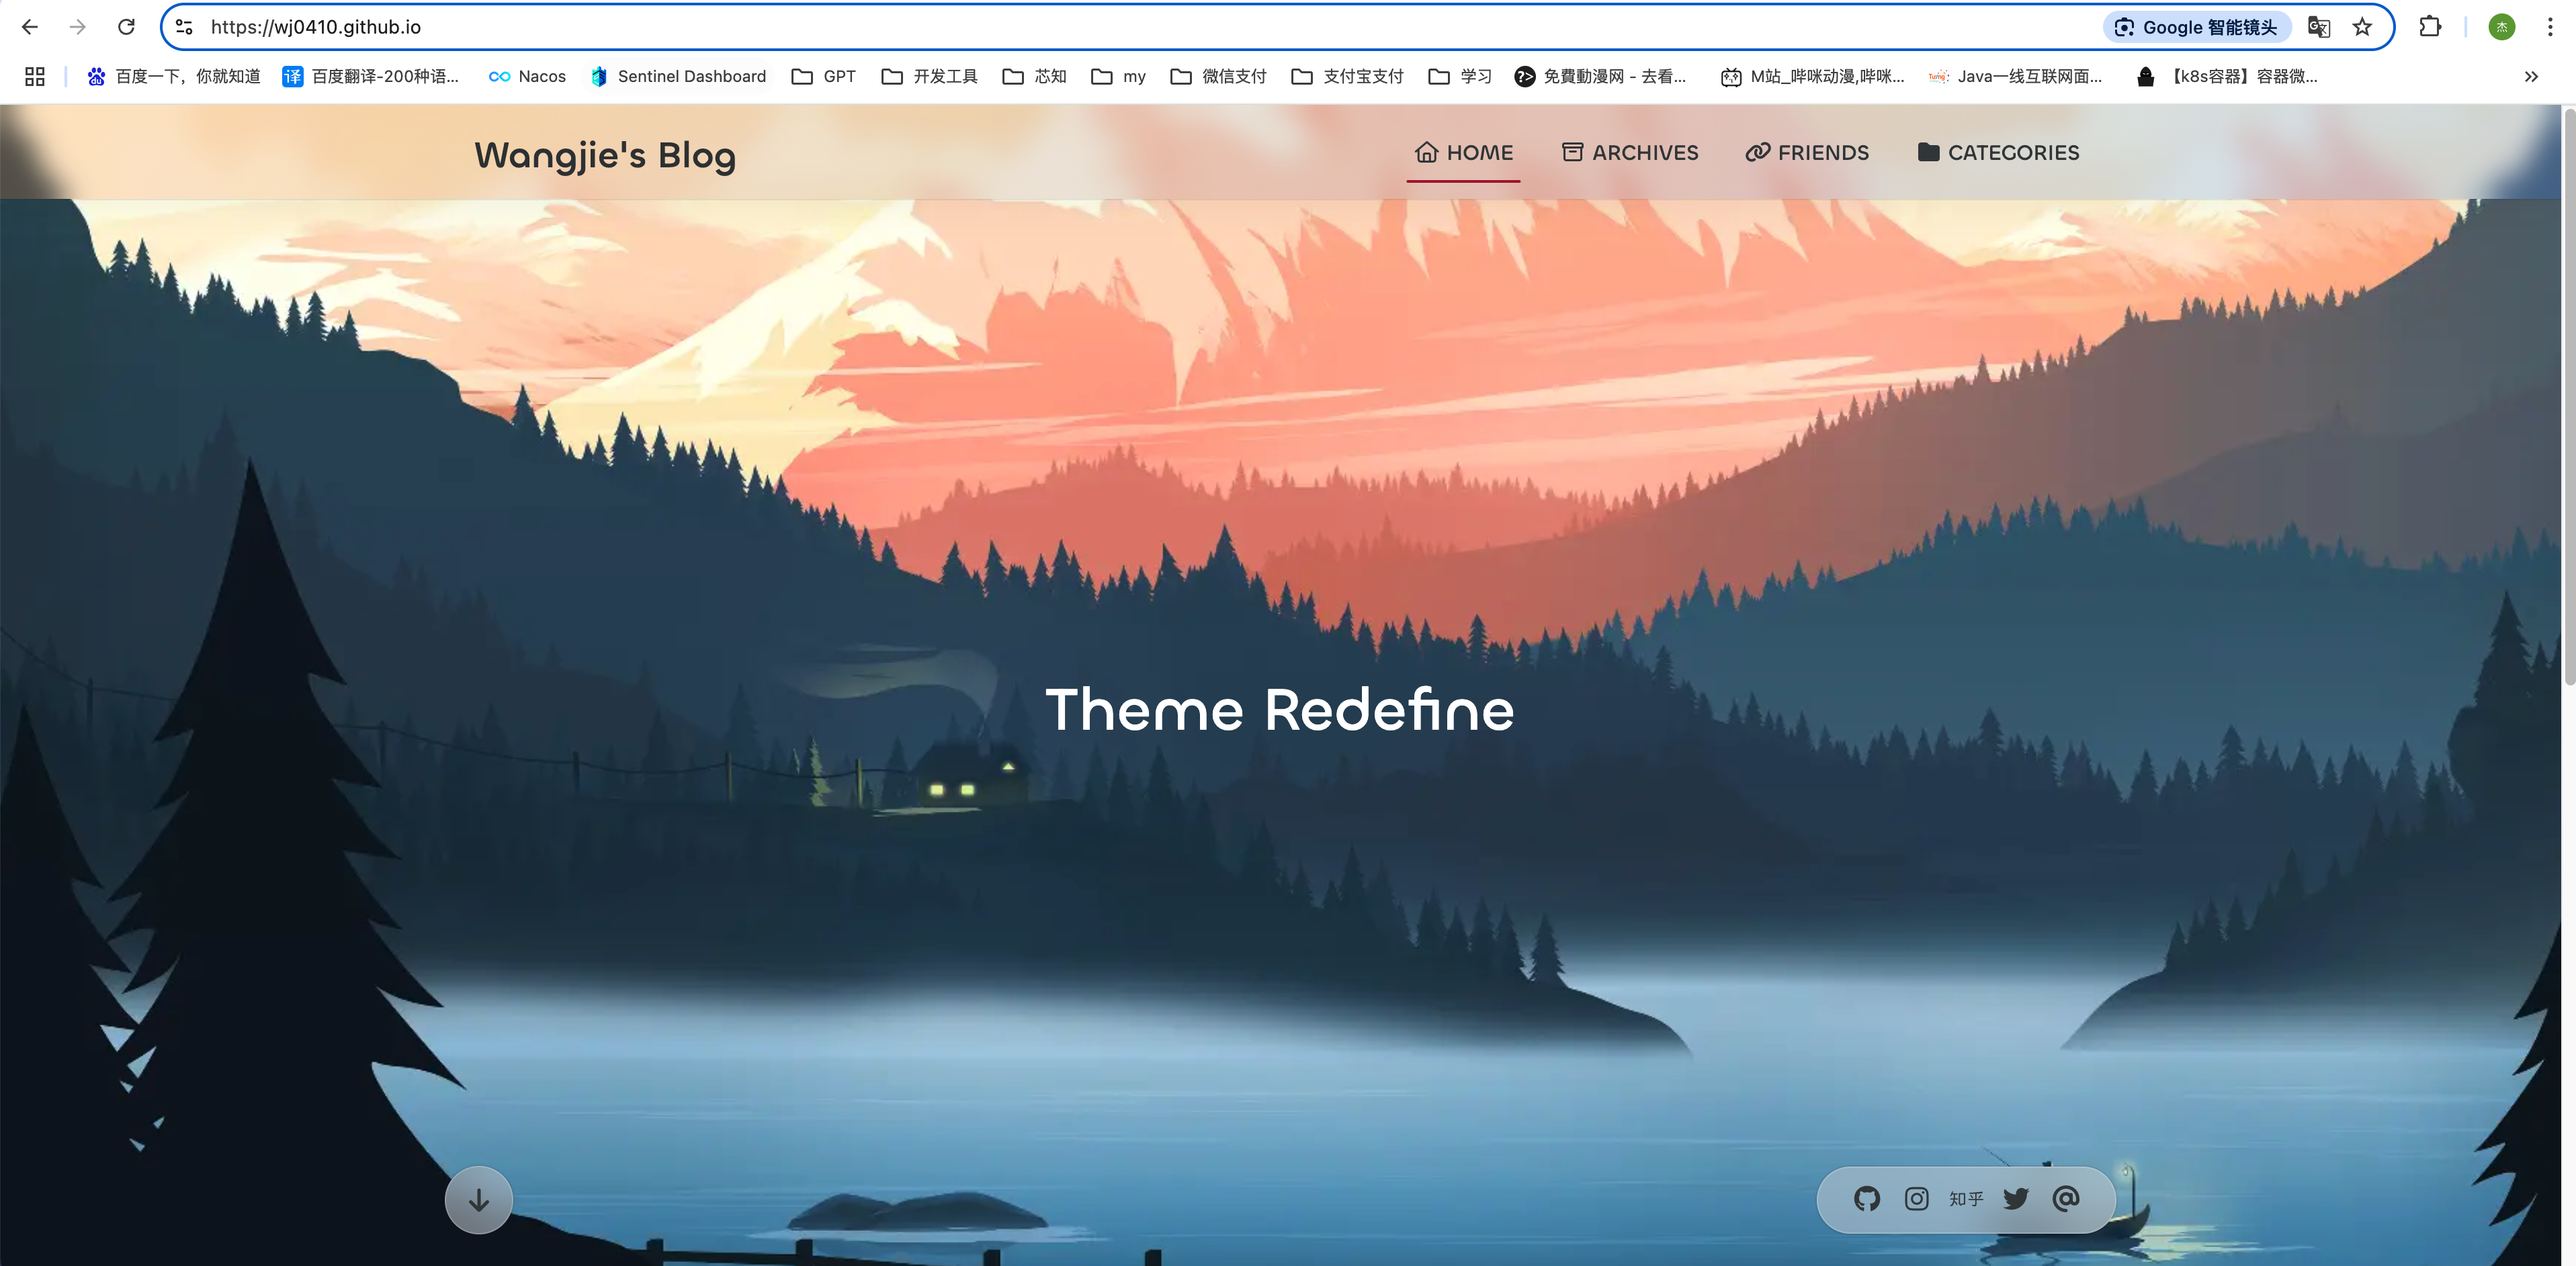Show hidden bookmarks with the chevron
2576x1266 pixels.
point(2530,76)
